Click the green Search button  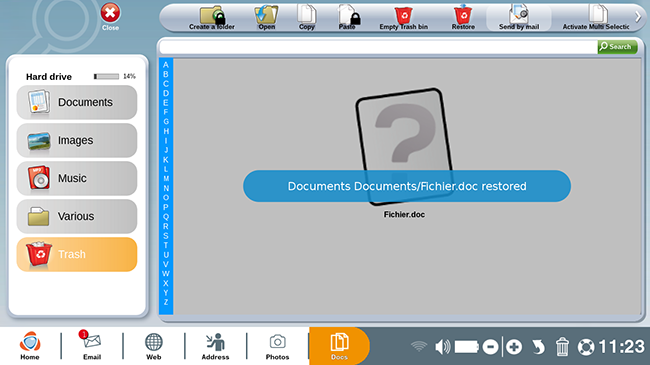click(x=617, y=46)
